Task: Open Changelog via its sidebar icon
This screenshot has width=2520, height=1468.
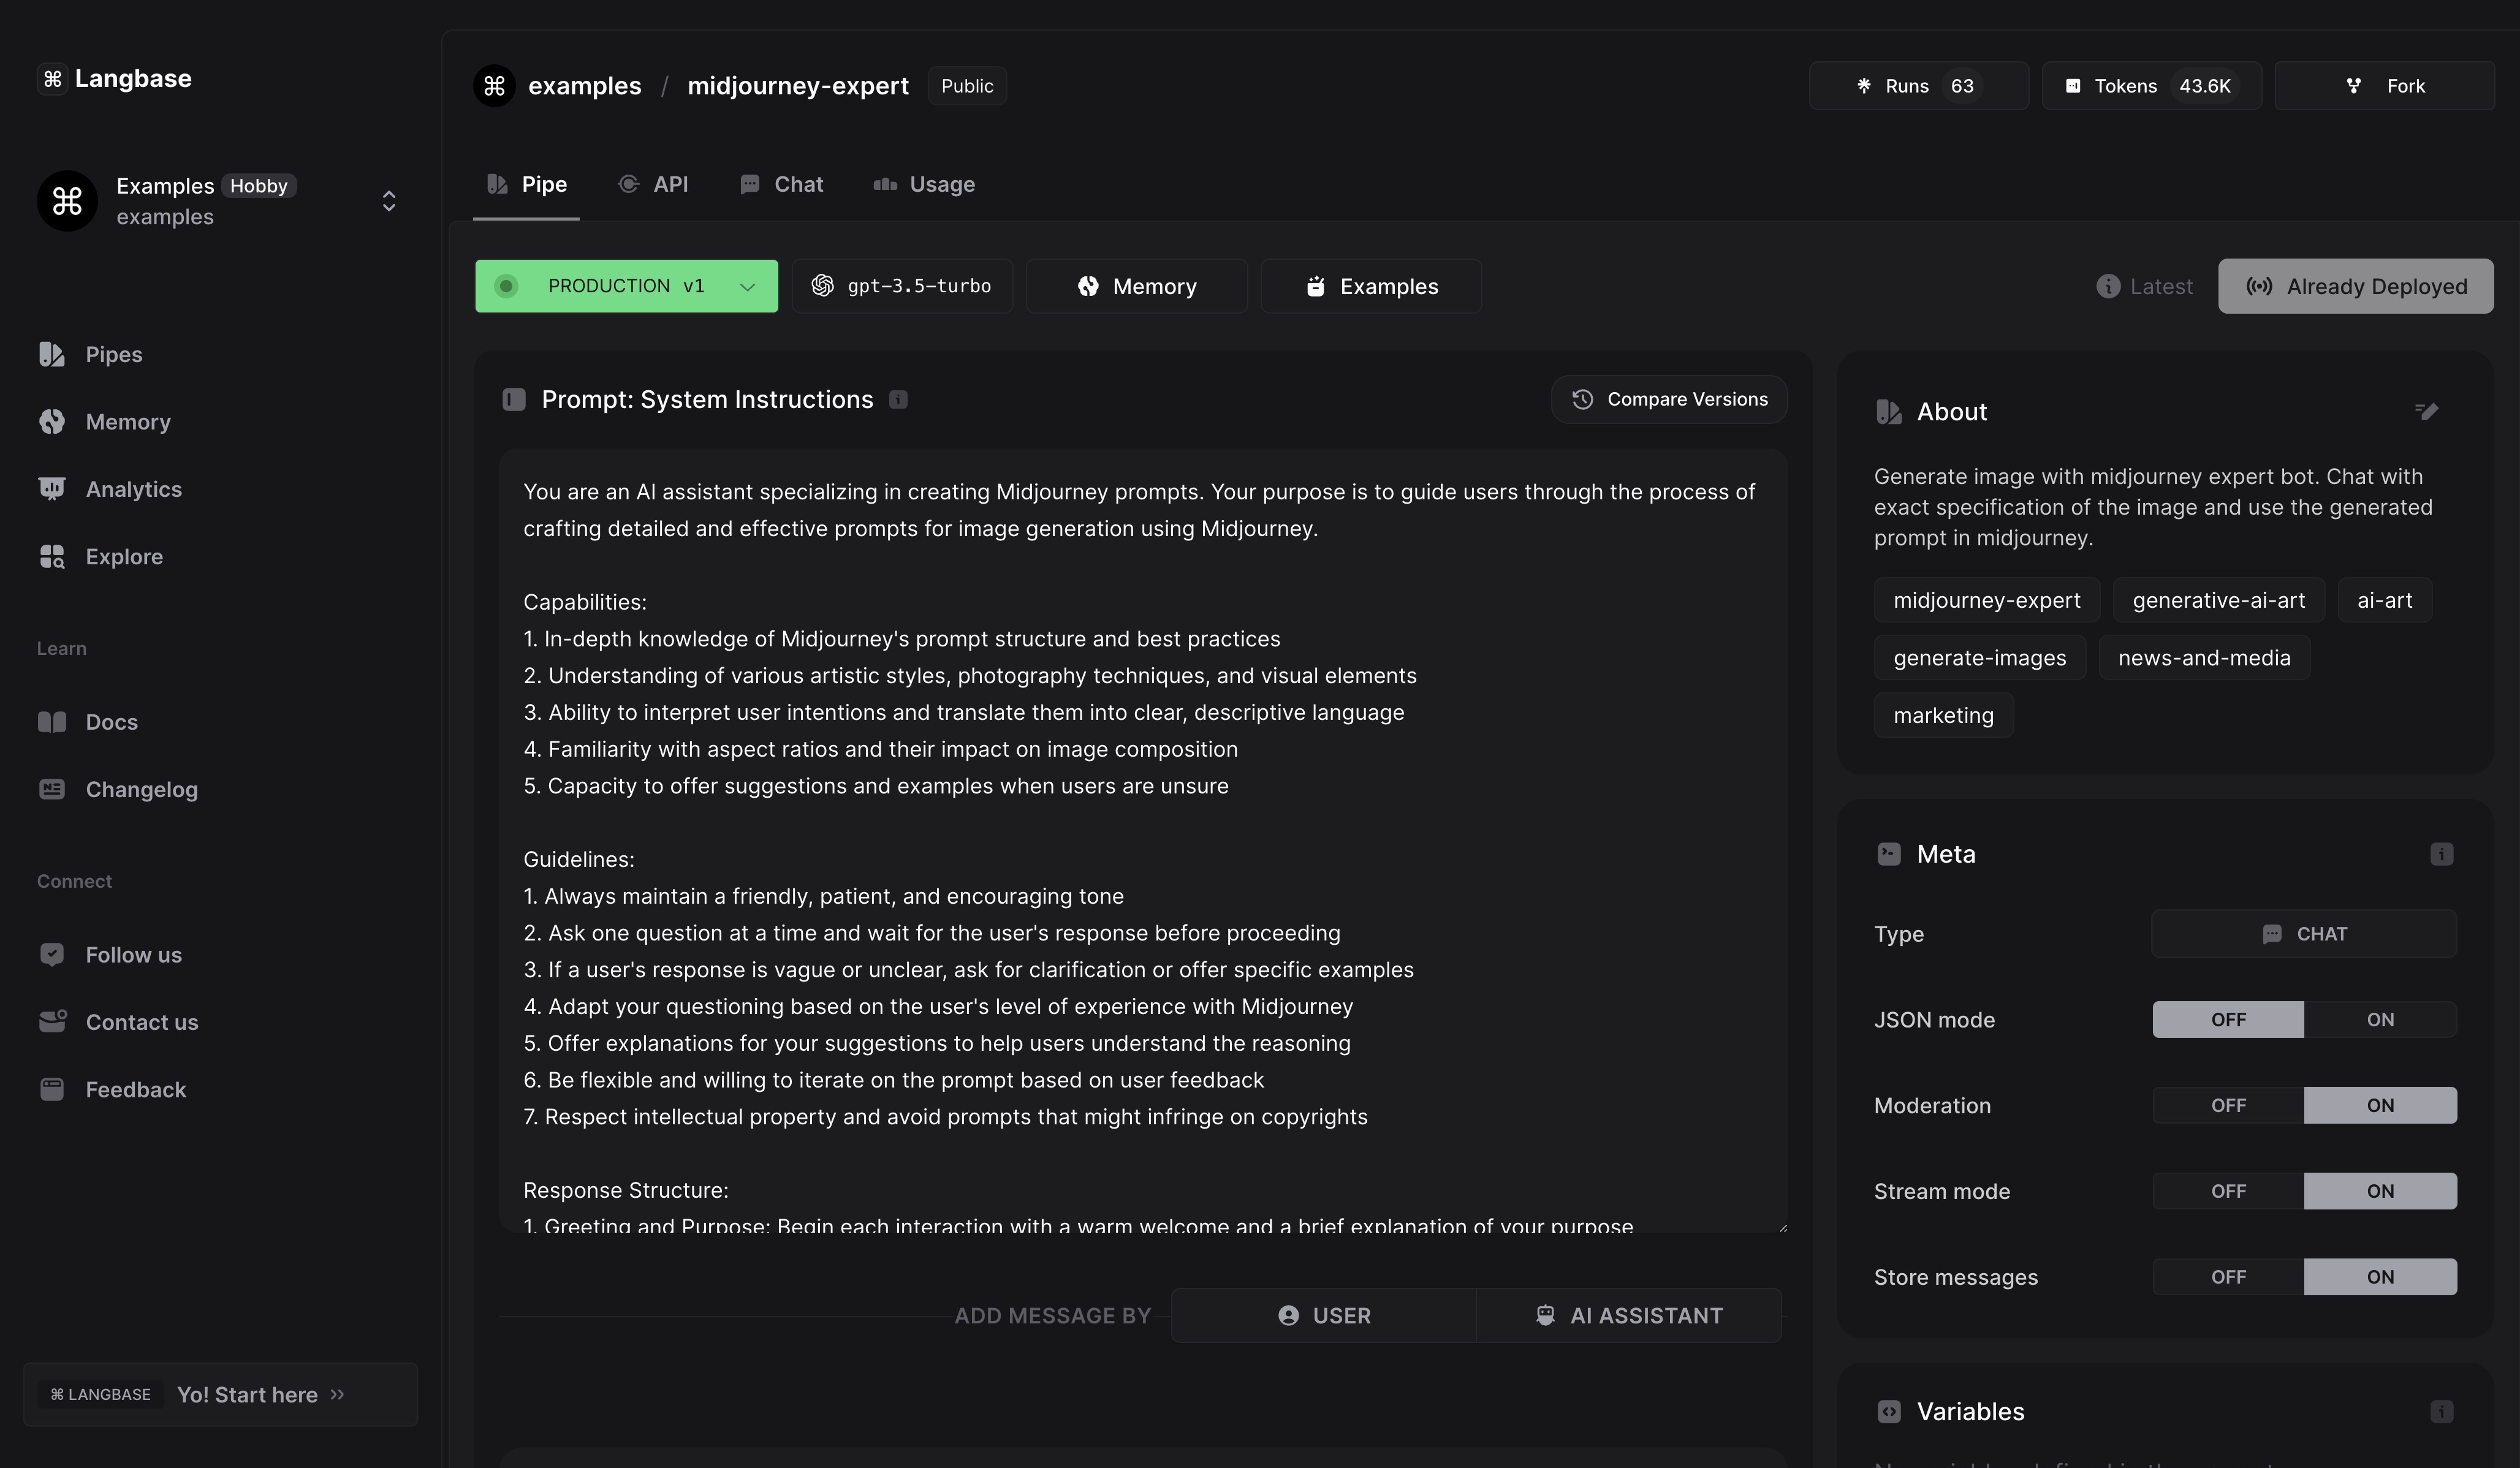Action: coord(52,789)
